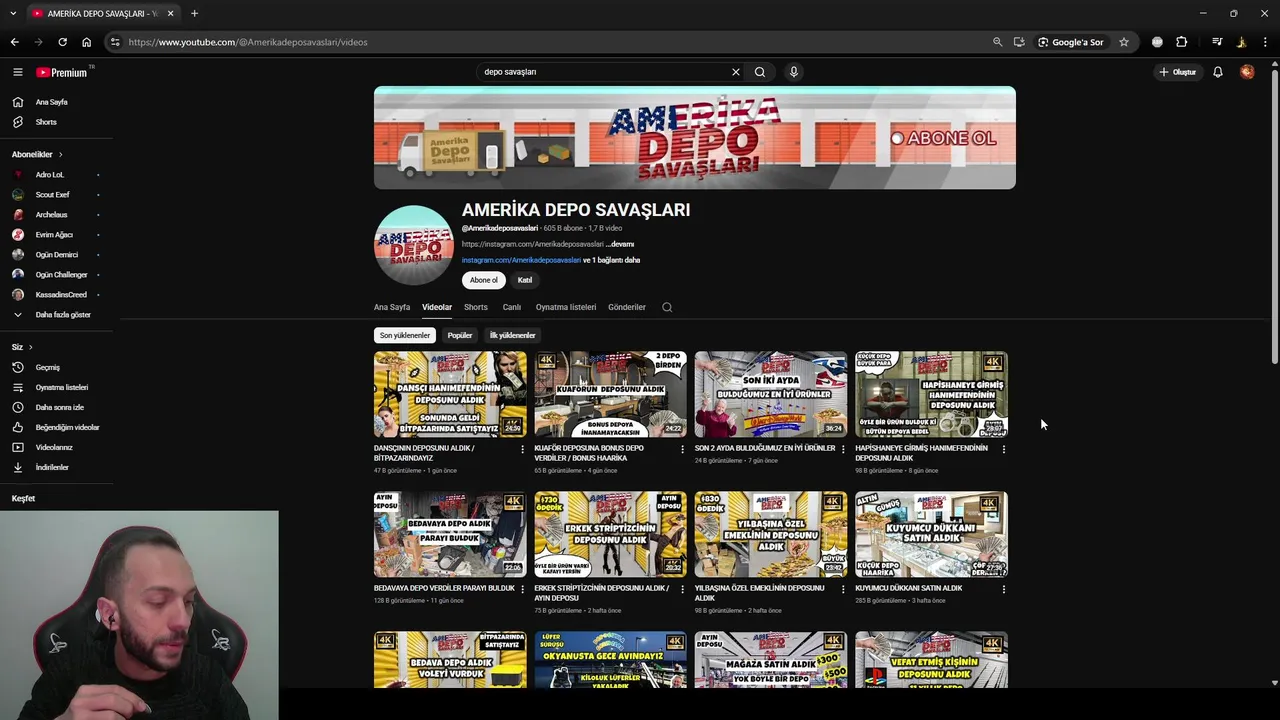Click the YouTube Premium logo
This screenshot has height=720, width=1280.
pos(62,72)
